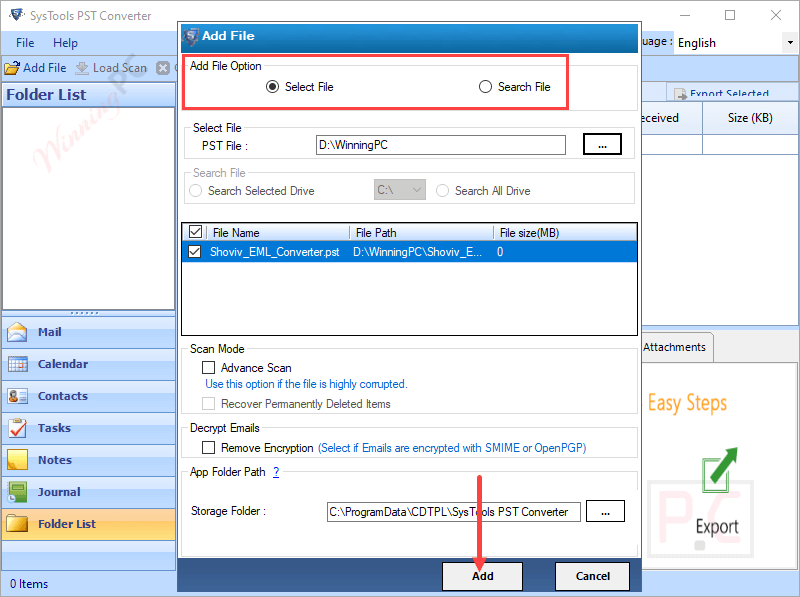Viewport: 800px width, 597px height.
Task: Click the Add button in dialog
Action: pyautogui.click(x=483, y=577)
